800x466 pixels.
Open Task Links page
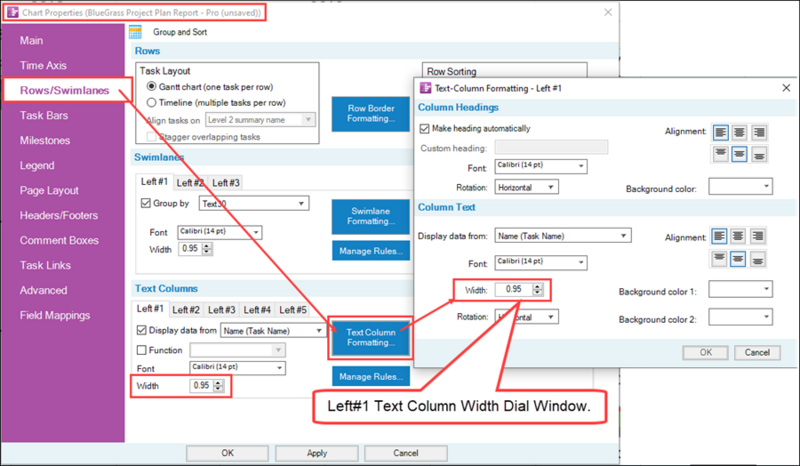pyautogui.click(x=45, y=265)
